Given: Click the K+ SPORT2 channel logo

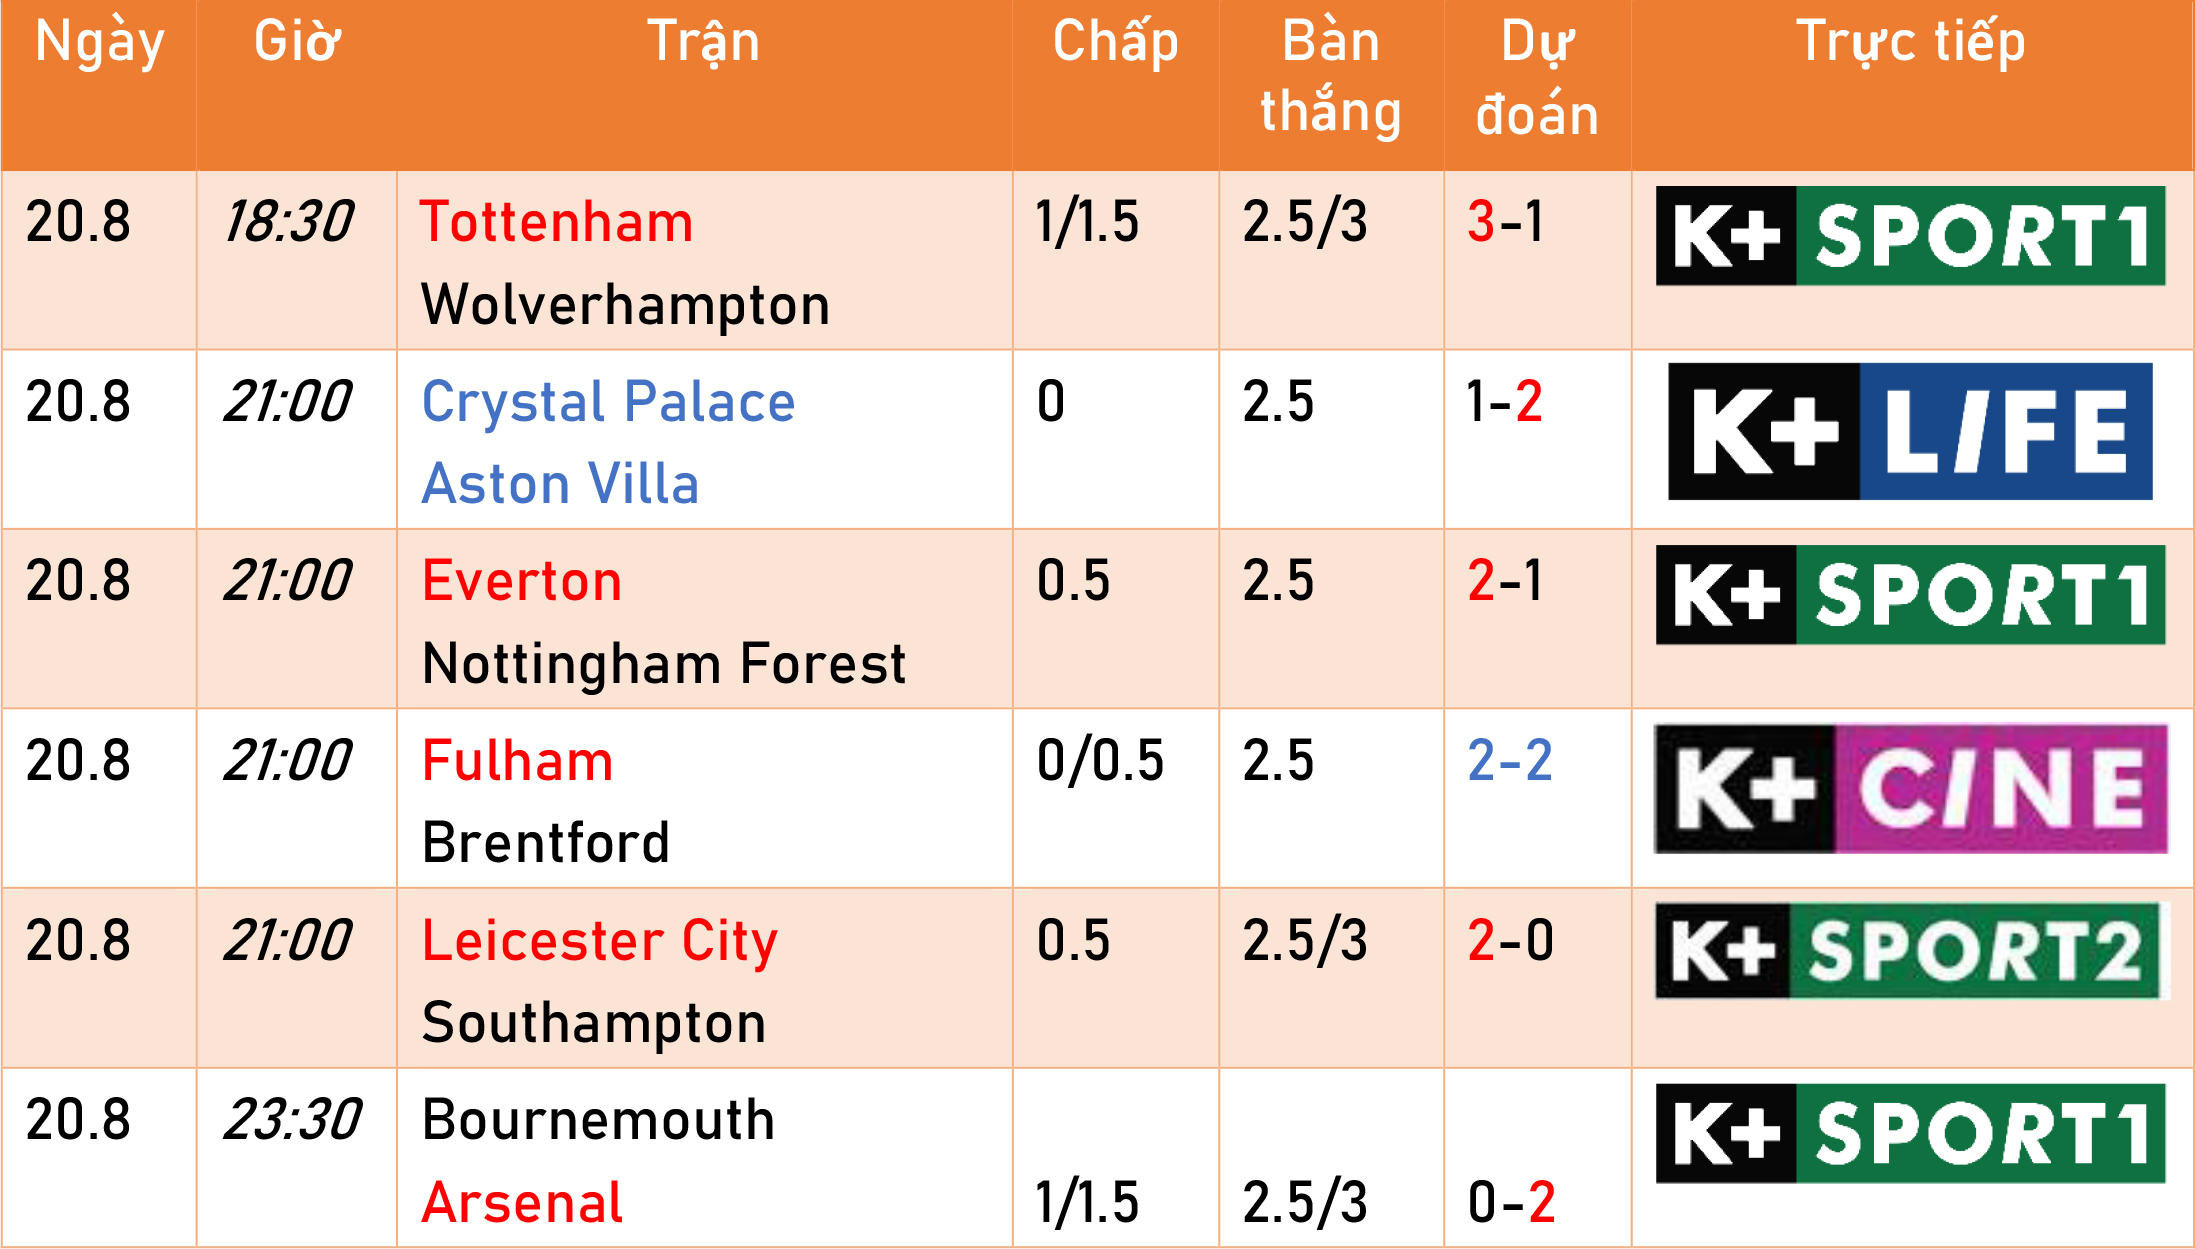Looking at the screenshot, I should pyautogui.click(x=1907, y=950).
